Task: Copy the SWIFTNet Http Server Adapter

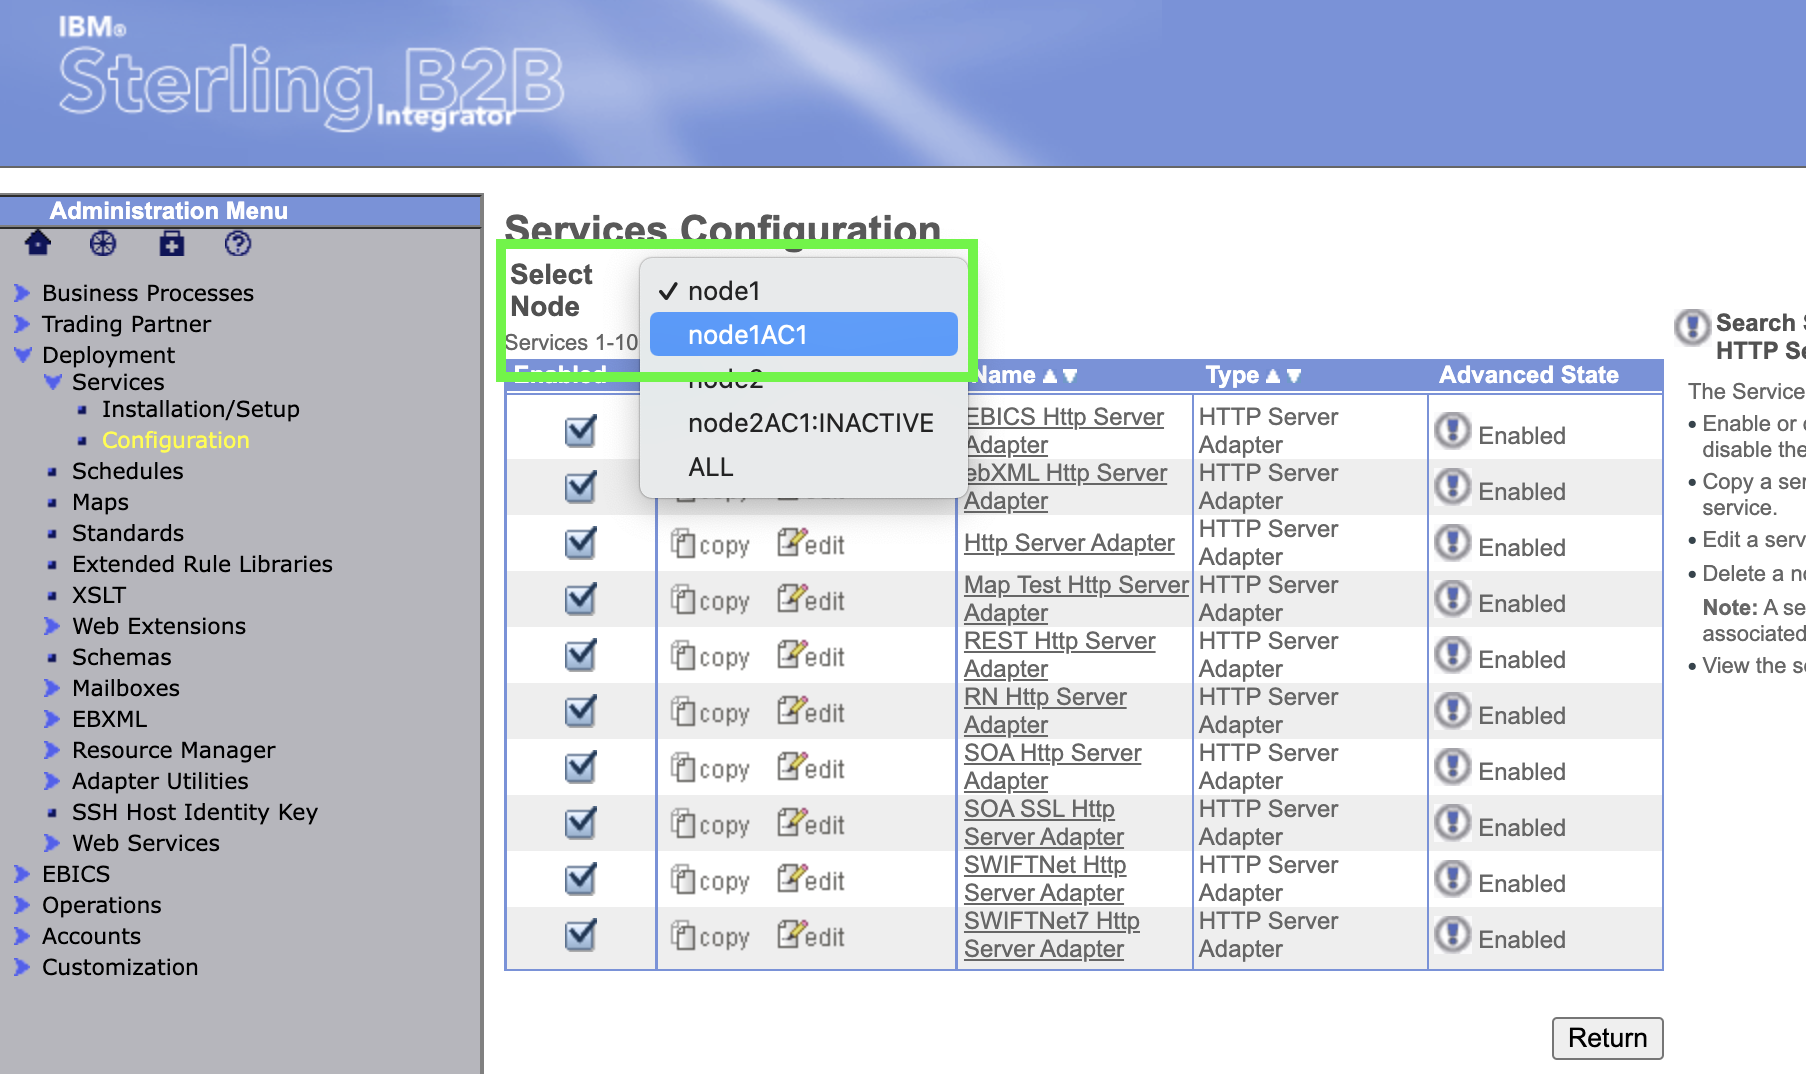Action: pyautogui.click(x=710, y=880)
